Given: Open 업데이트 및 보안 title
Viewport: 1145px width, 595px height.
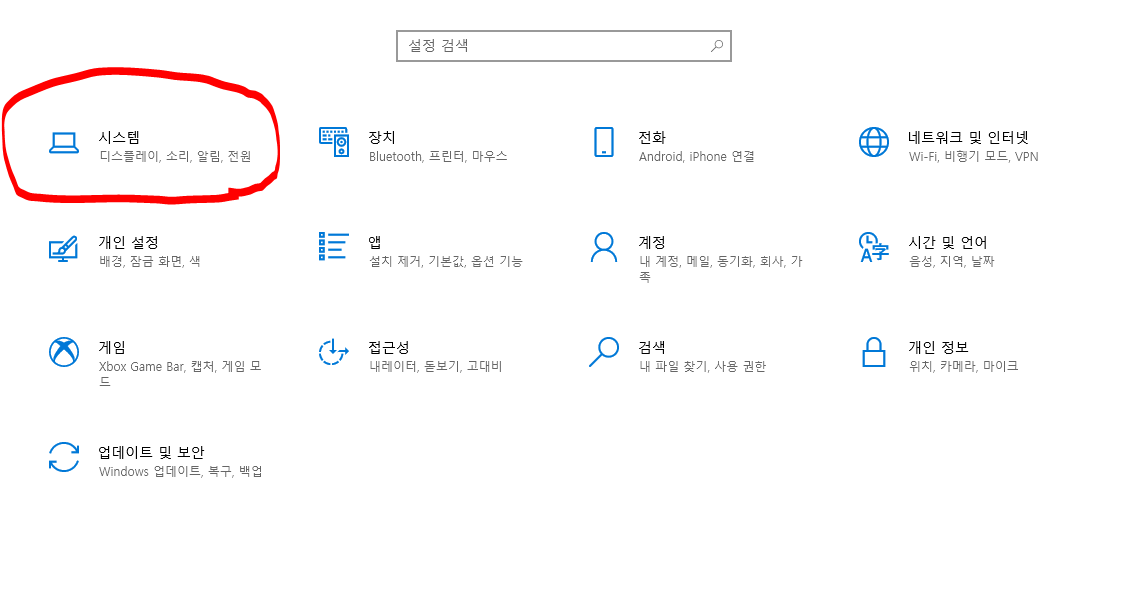Looking at the screenshot, I should pyautogui.click(x=151, y=453).
